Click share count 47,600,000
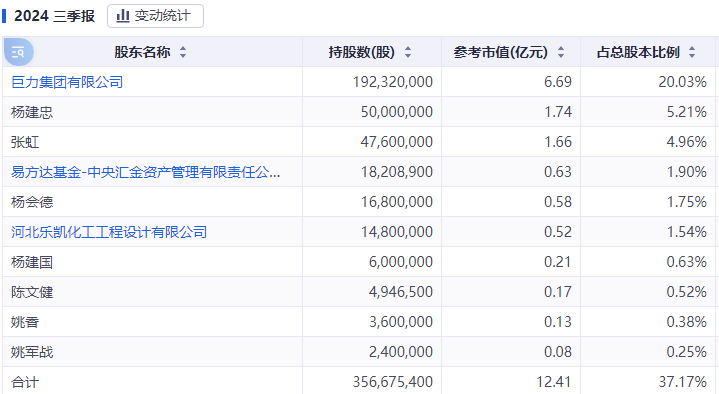Viewport: 719px width, 394px height. click(x=397, y=142)
